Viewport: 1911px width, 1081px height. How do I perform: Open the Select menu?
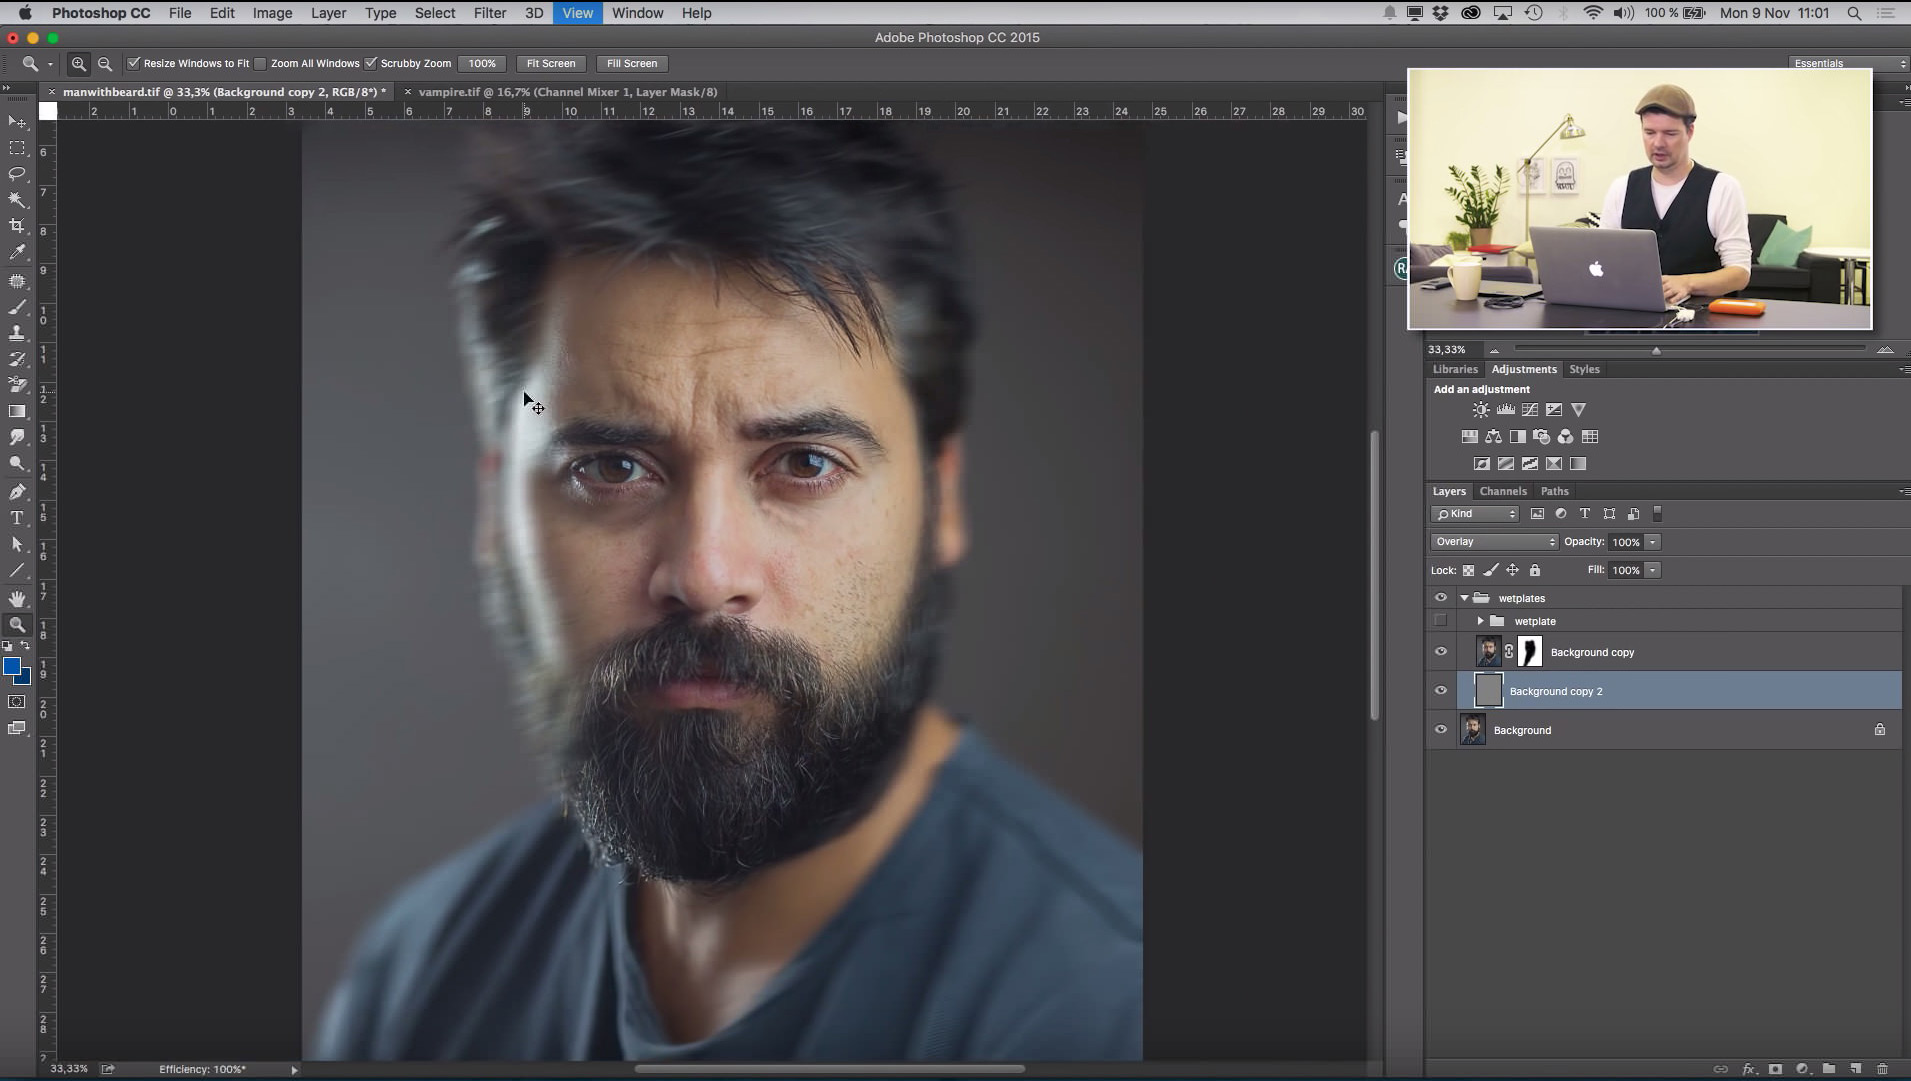(435, 13)
